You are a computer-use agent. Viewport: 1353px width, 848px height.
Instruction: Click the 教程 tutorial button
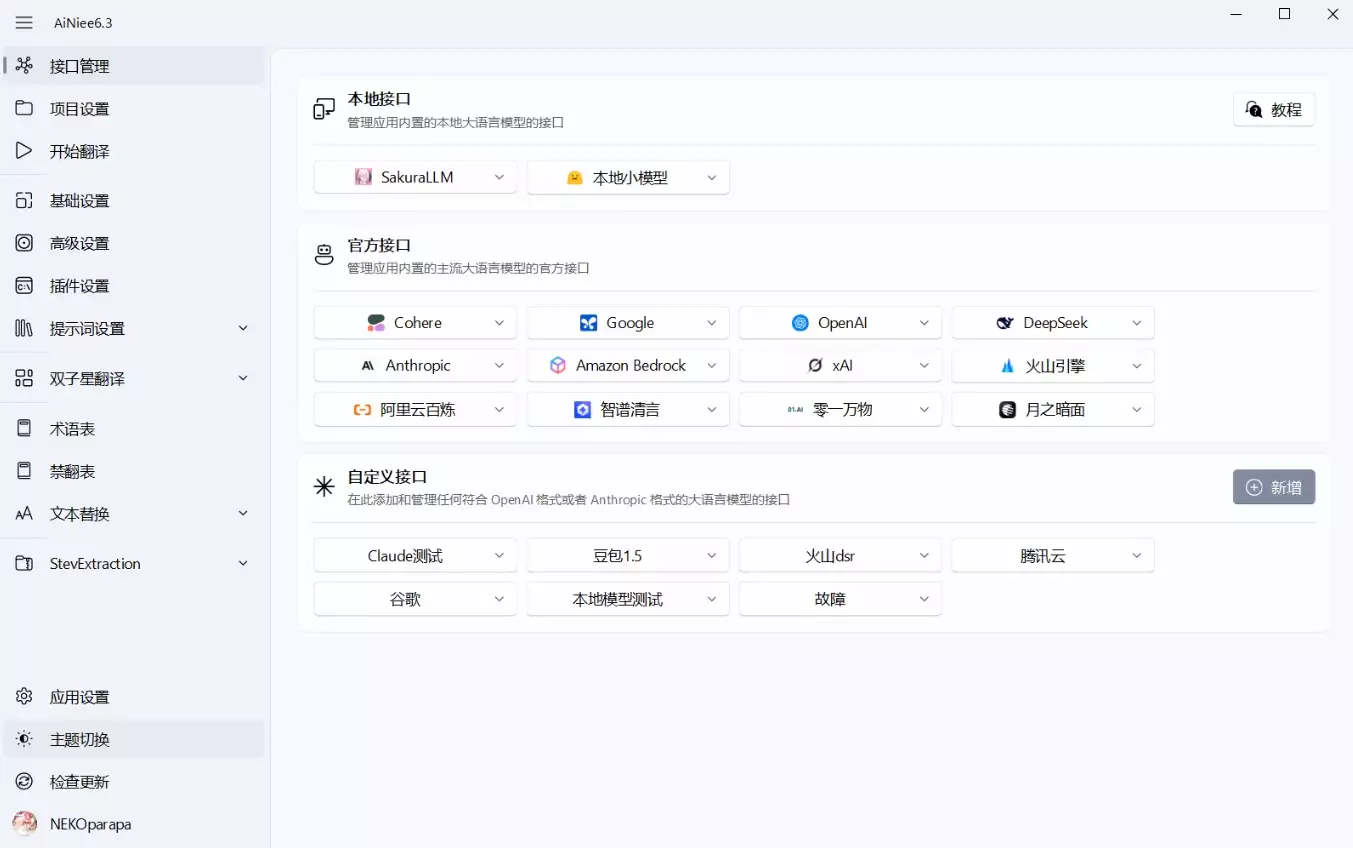click(1274, 110)
